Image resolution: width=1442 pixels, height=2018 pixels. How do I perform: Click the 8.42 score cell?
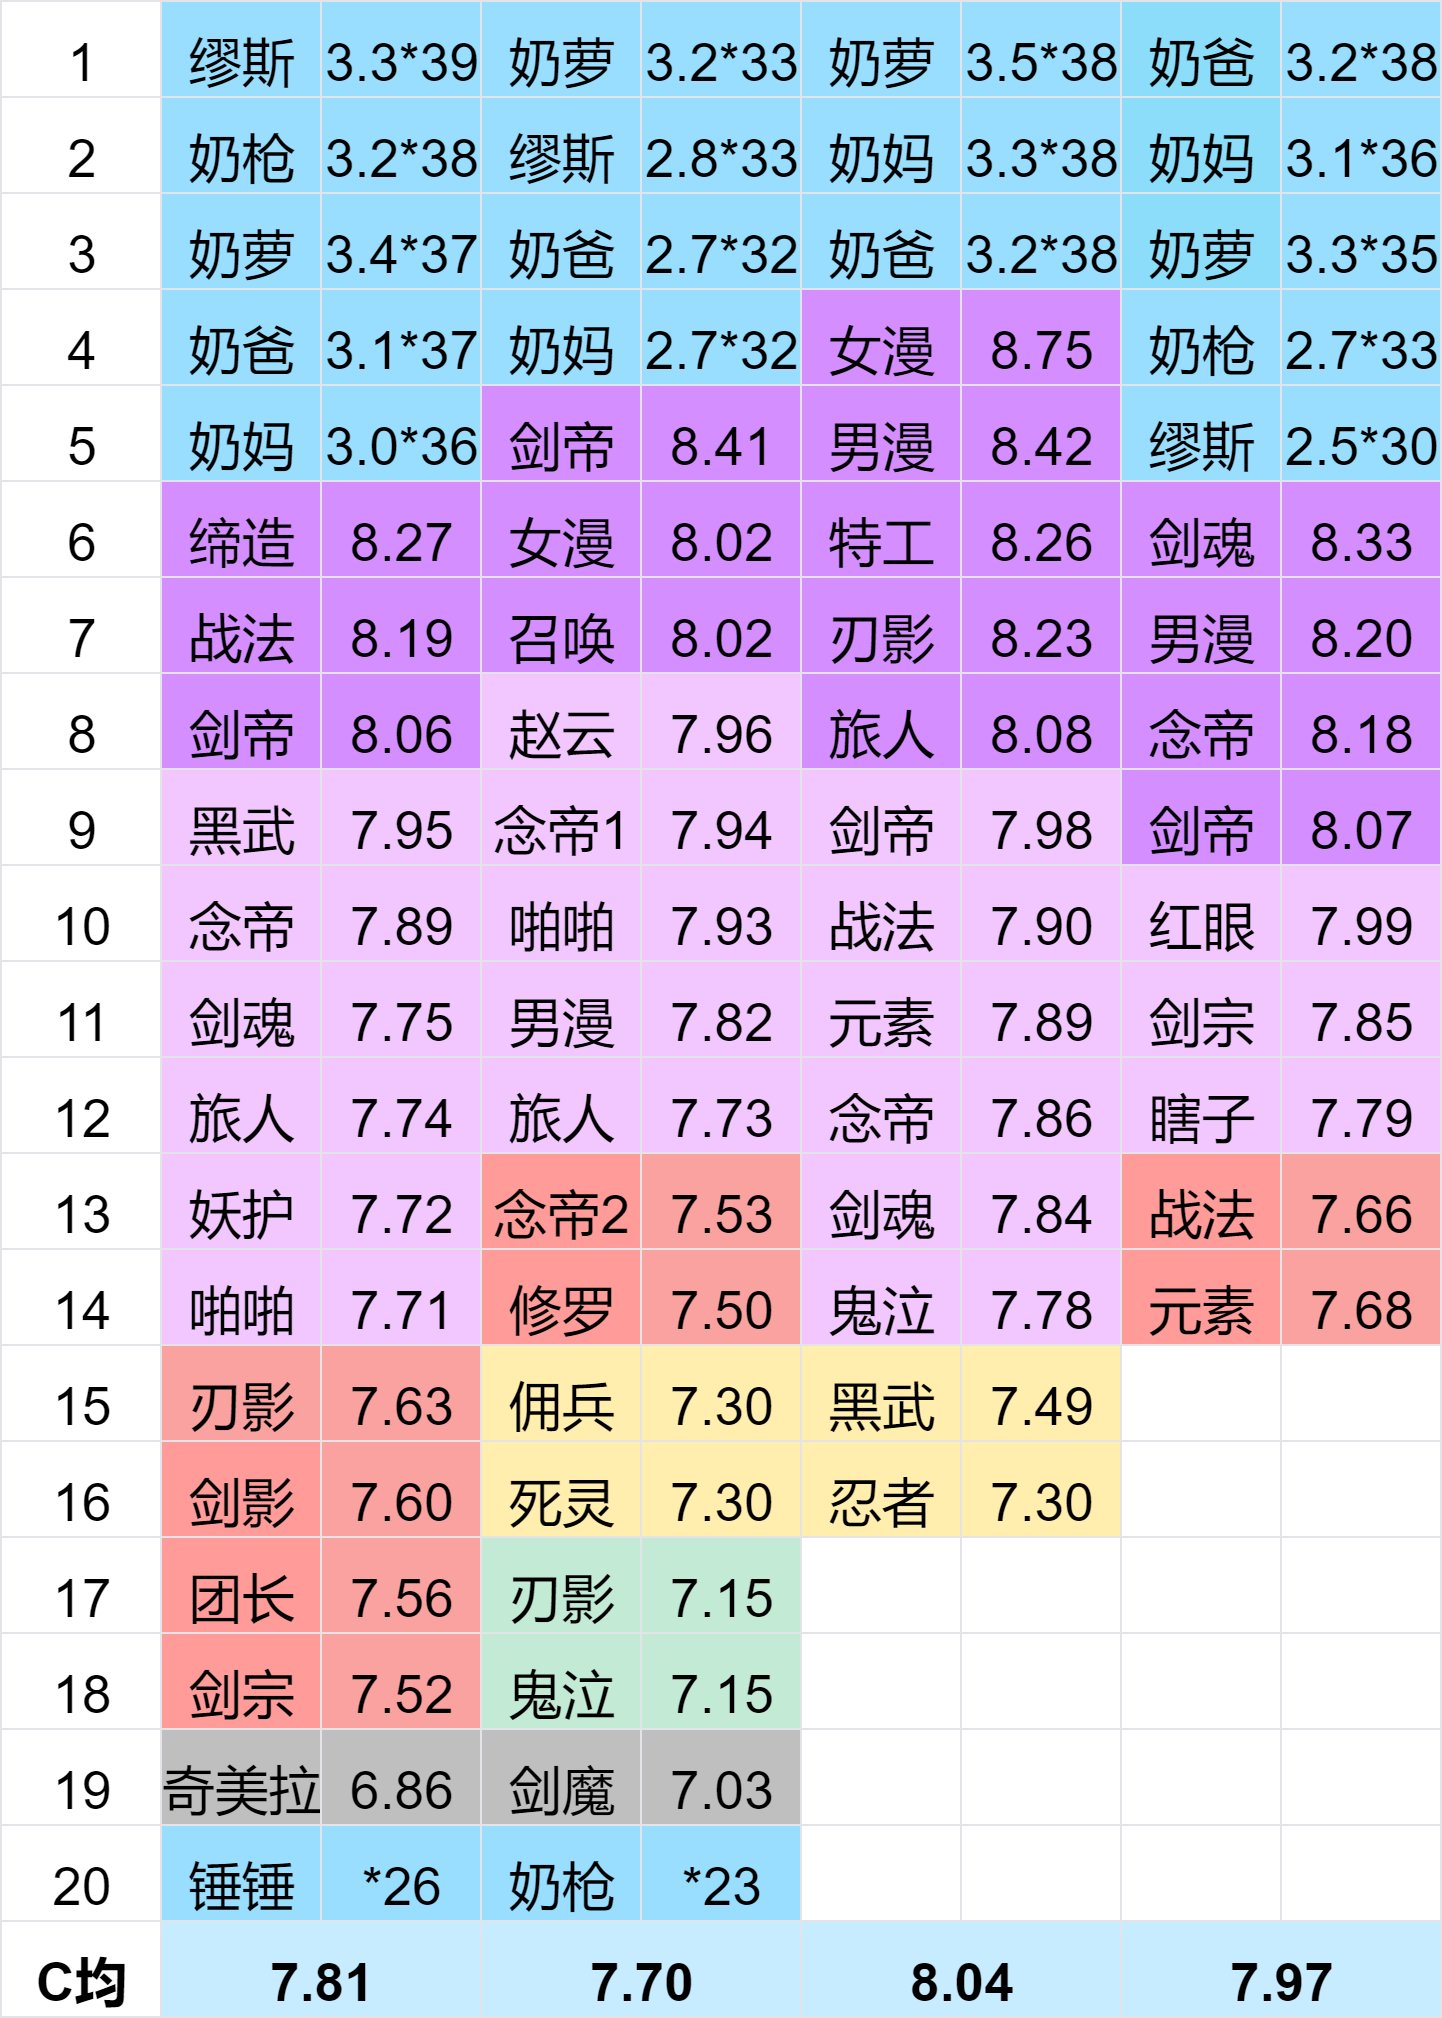click(x=1041, y=434)
